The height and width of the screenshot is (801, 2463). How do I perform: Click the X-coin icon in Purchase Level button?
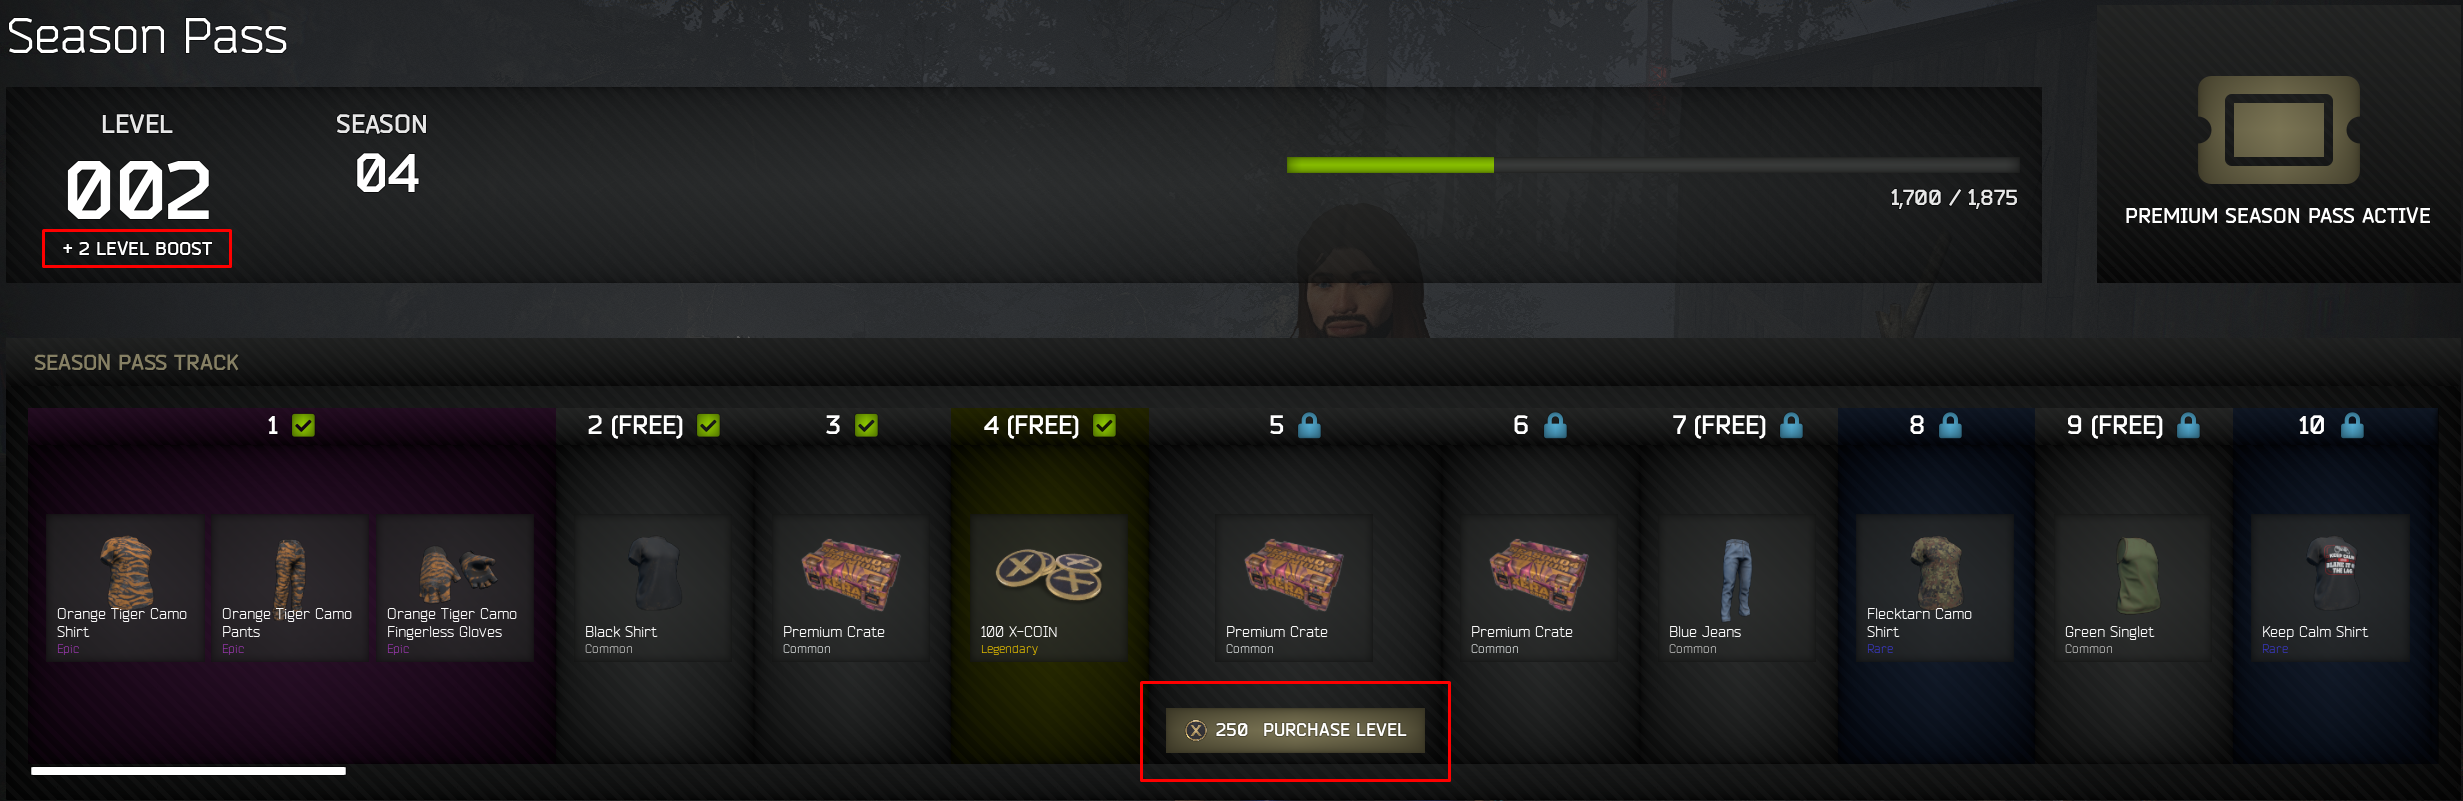pos(1196,730)
